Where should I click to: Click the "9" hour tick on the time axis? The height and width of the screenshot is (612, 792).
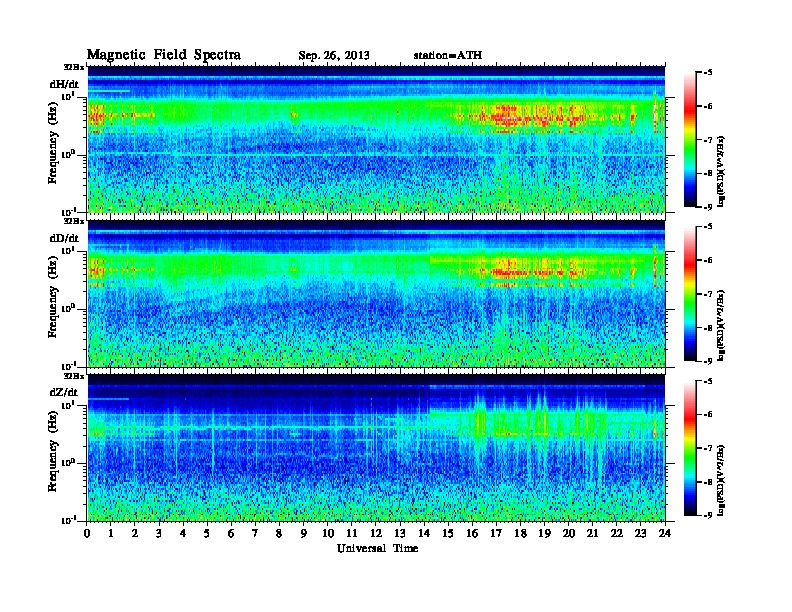point(304,533)
